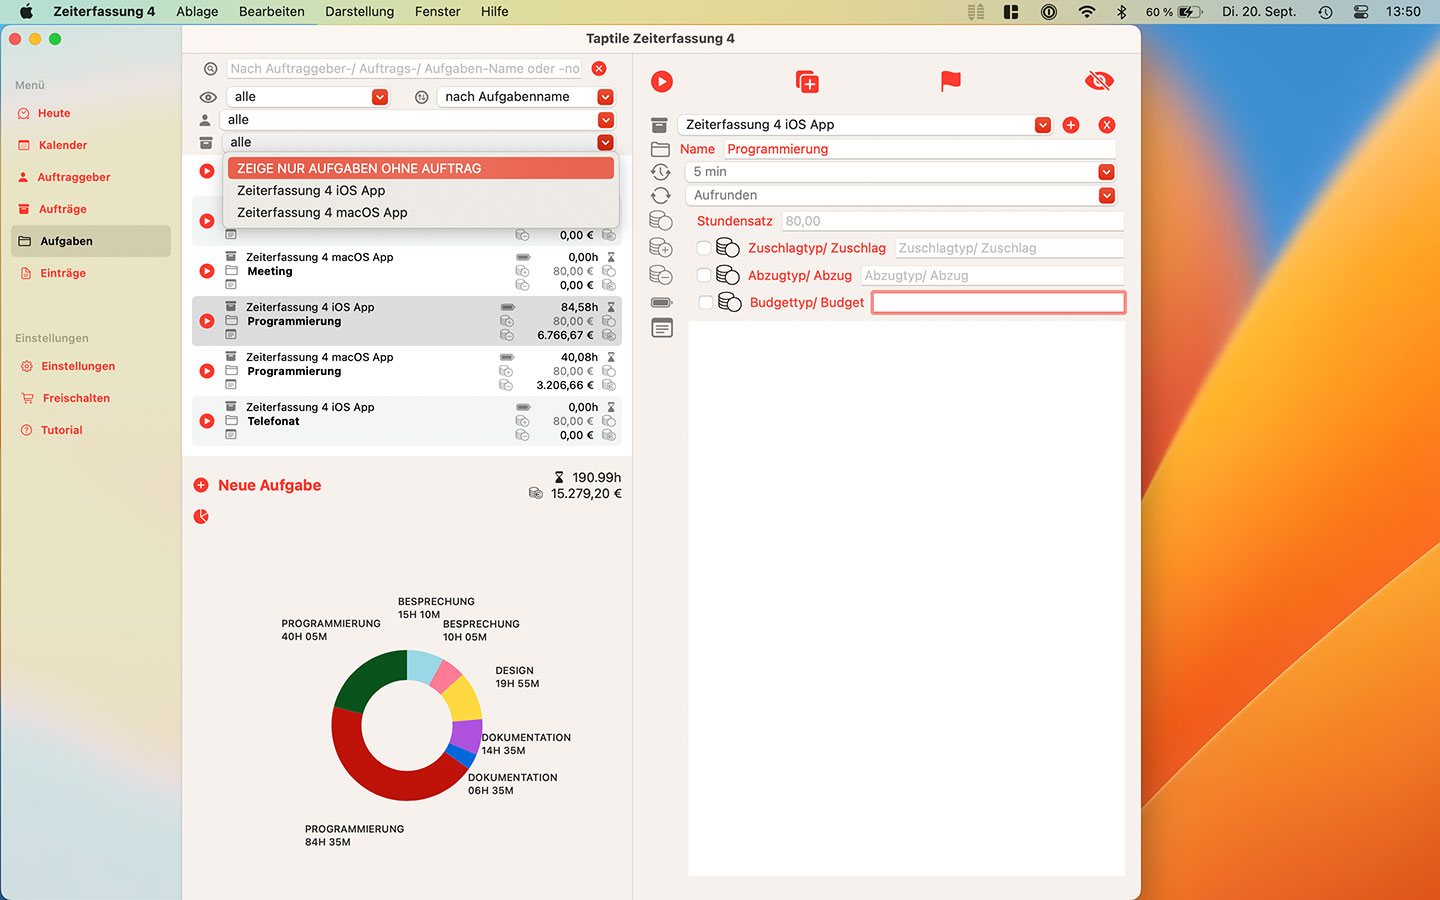Click the Stundensatz field showing 80,00
1440x900 pixels.
tap(952, 221)
